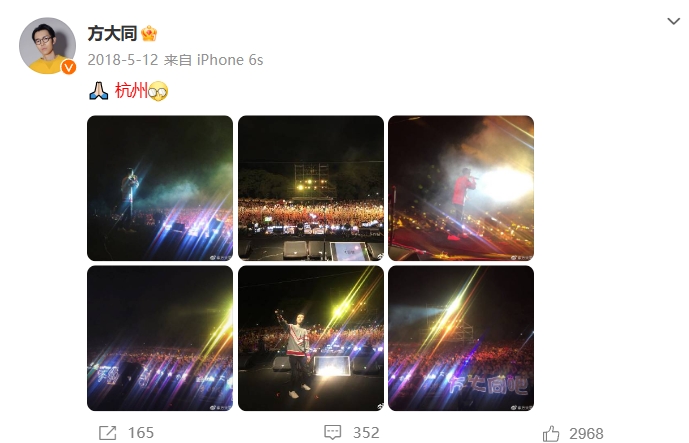Open the 方大同 username link
689x443 pixels.
112,34
